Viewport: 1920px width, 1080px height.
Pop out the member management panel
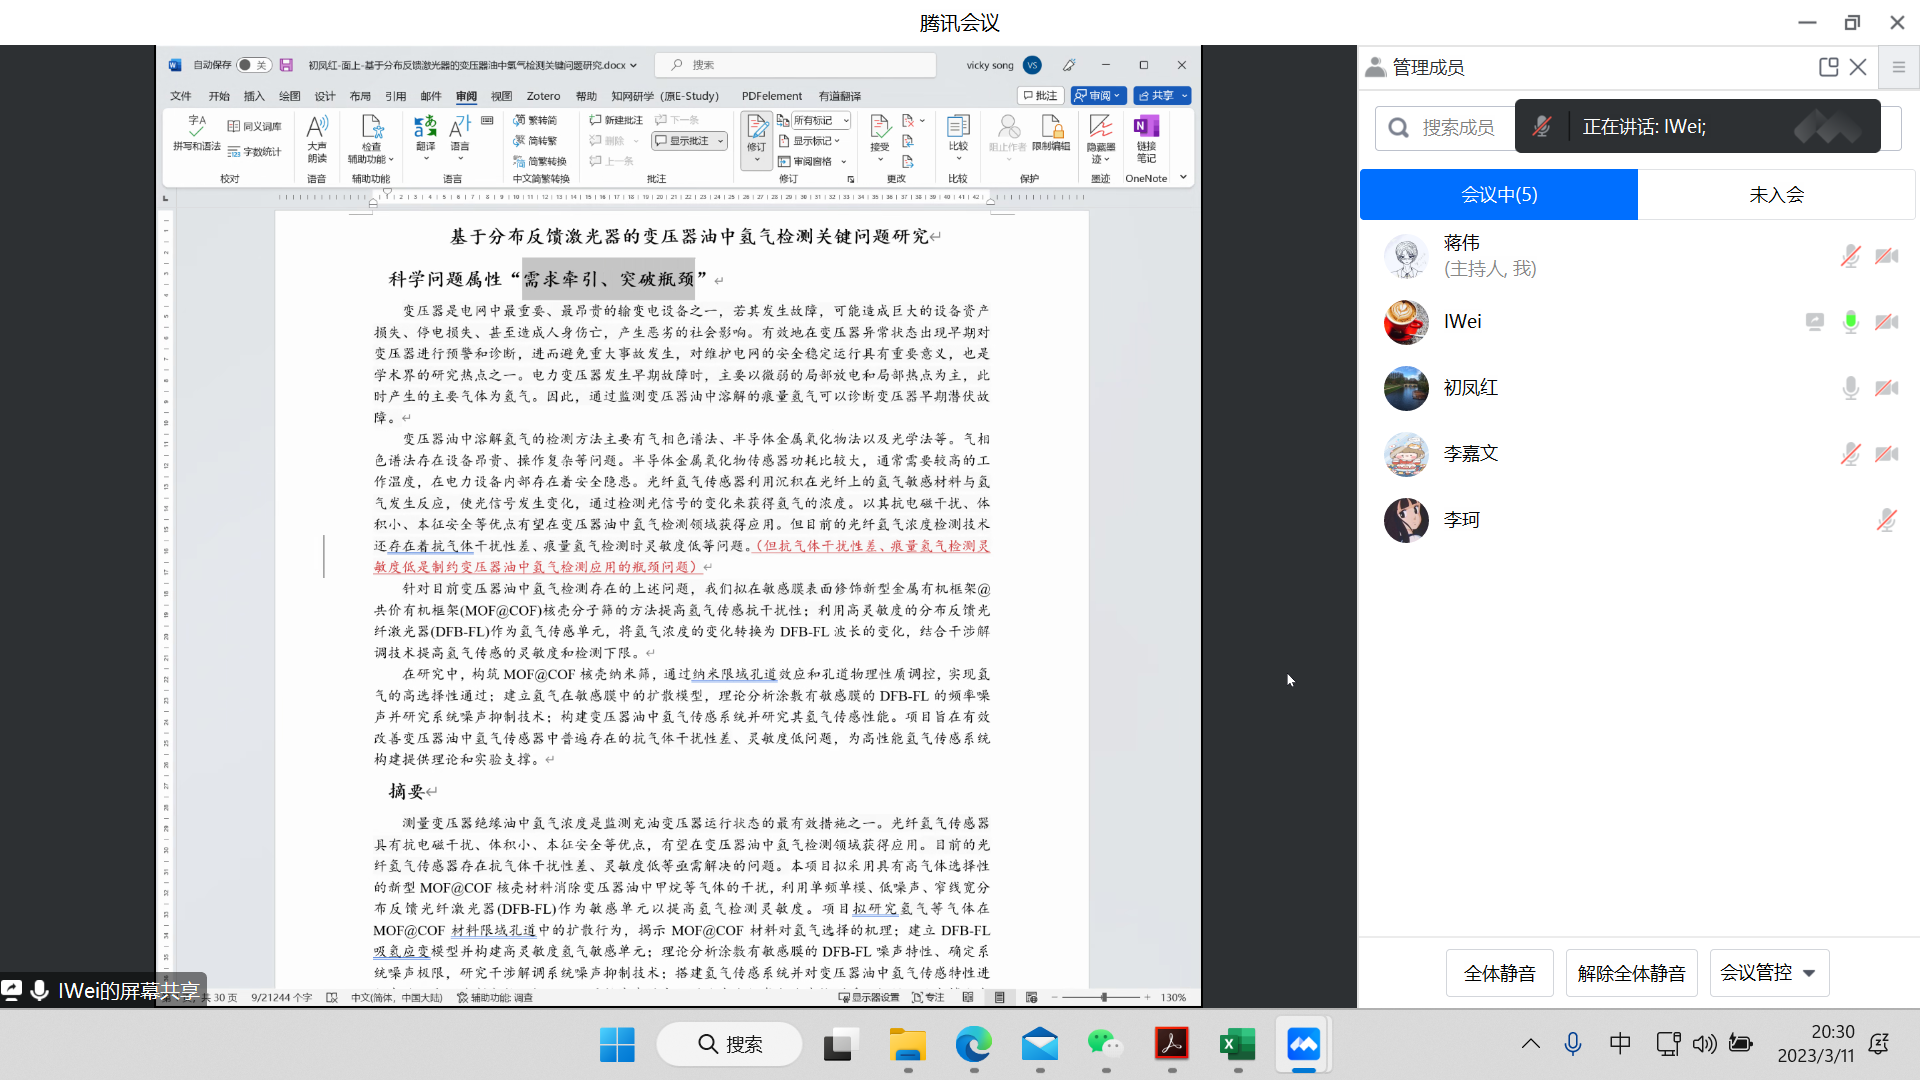[1828, 67]
